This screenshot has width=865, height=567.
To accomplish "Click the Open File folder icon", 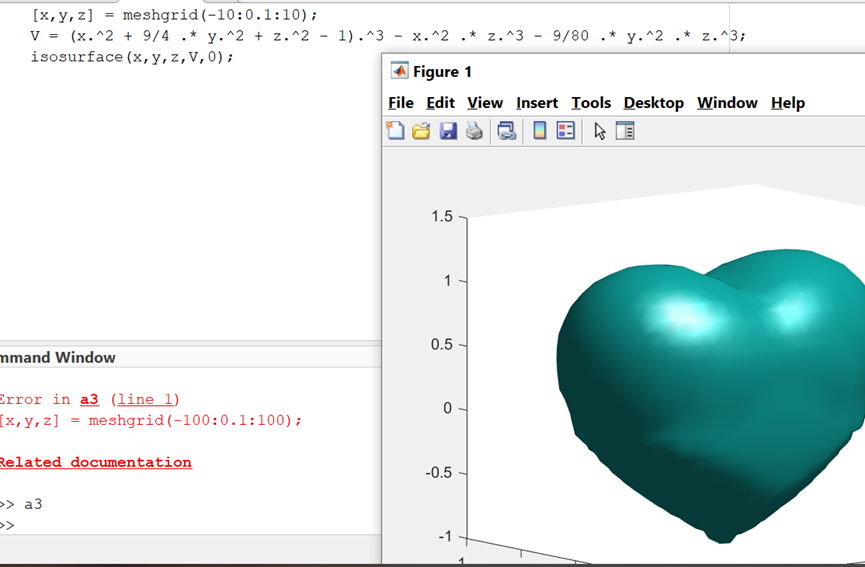I will [421, 131].
